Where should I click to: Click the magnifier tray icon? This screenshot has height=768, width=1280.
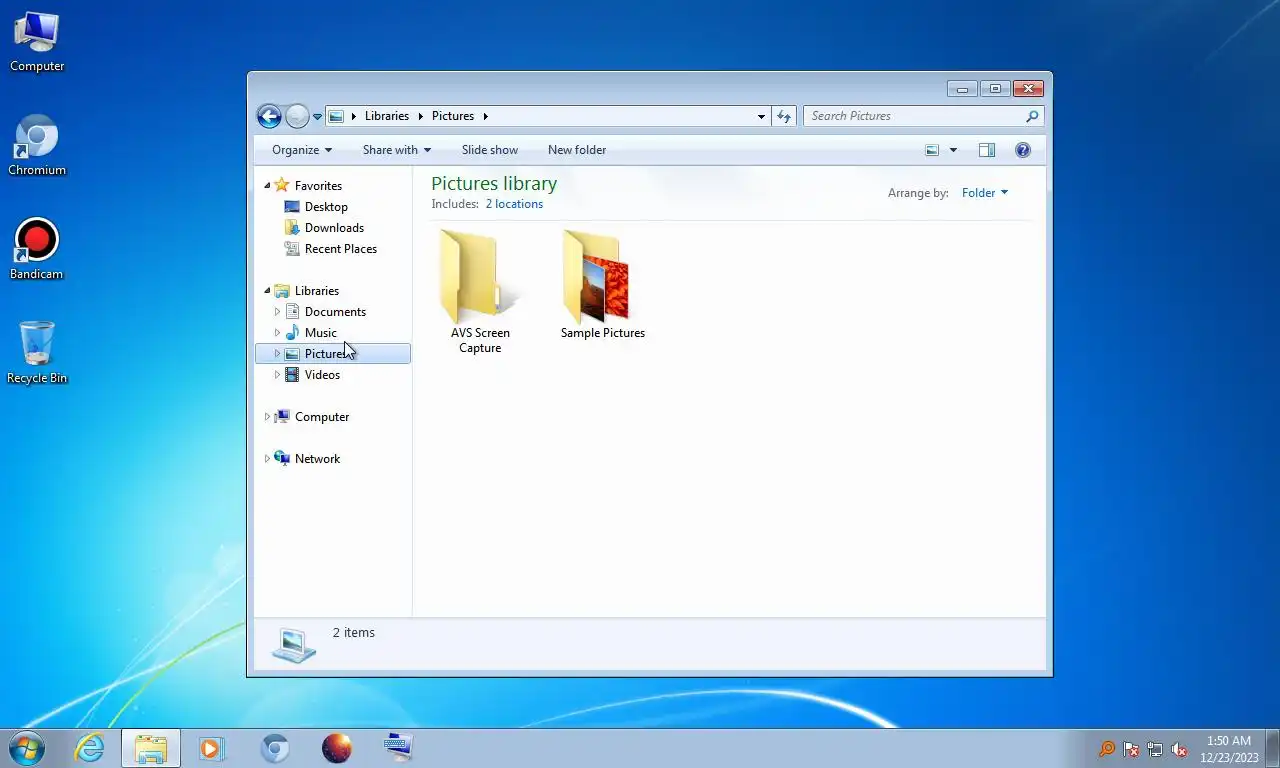point(1107,749)
